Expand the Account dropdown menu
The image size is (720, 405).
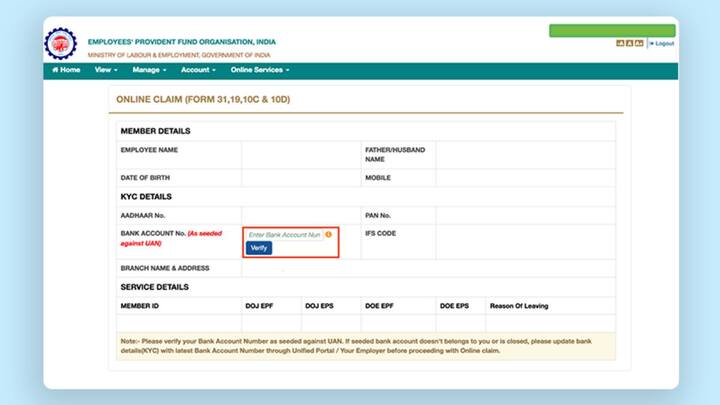click(x=198, y=70)
